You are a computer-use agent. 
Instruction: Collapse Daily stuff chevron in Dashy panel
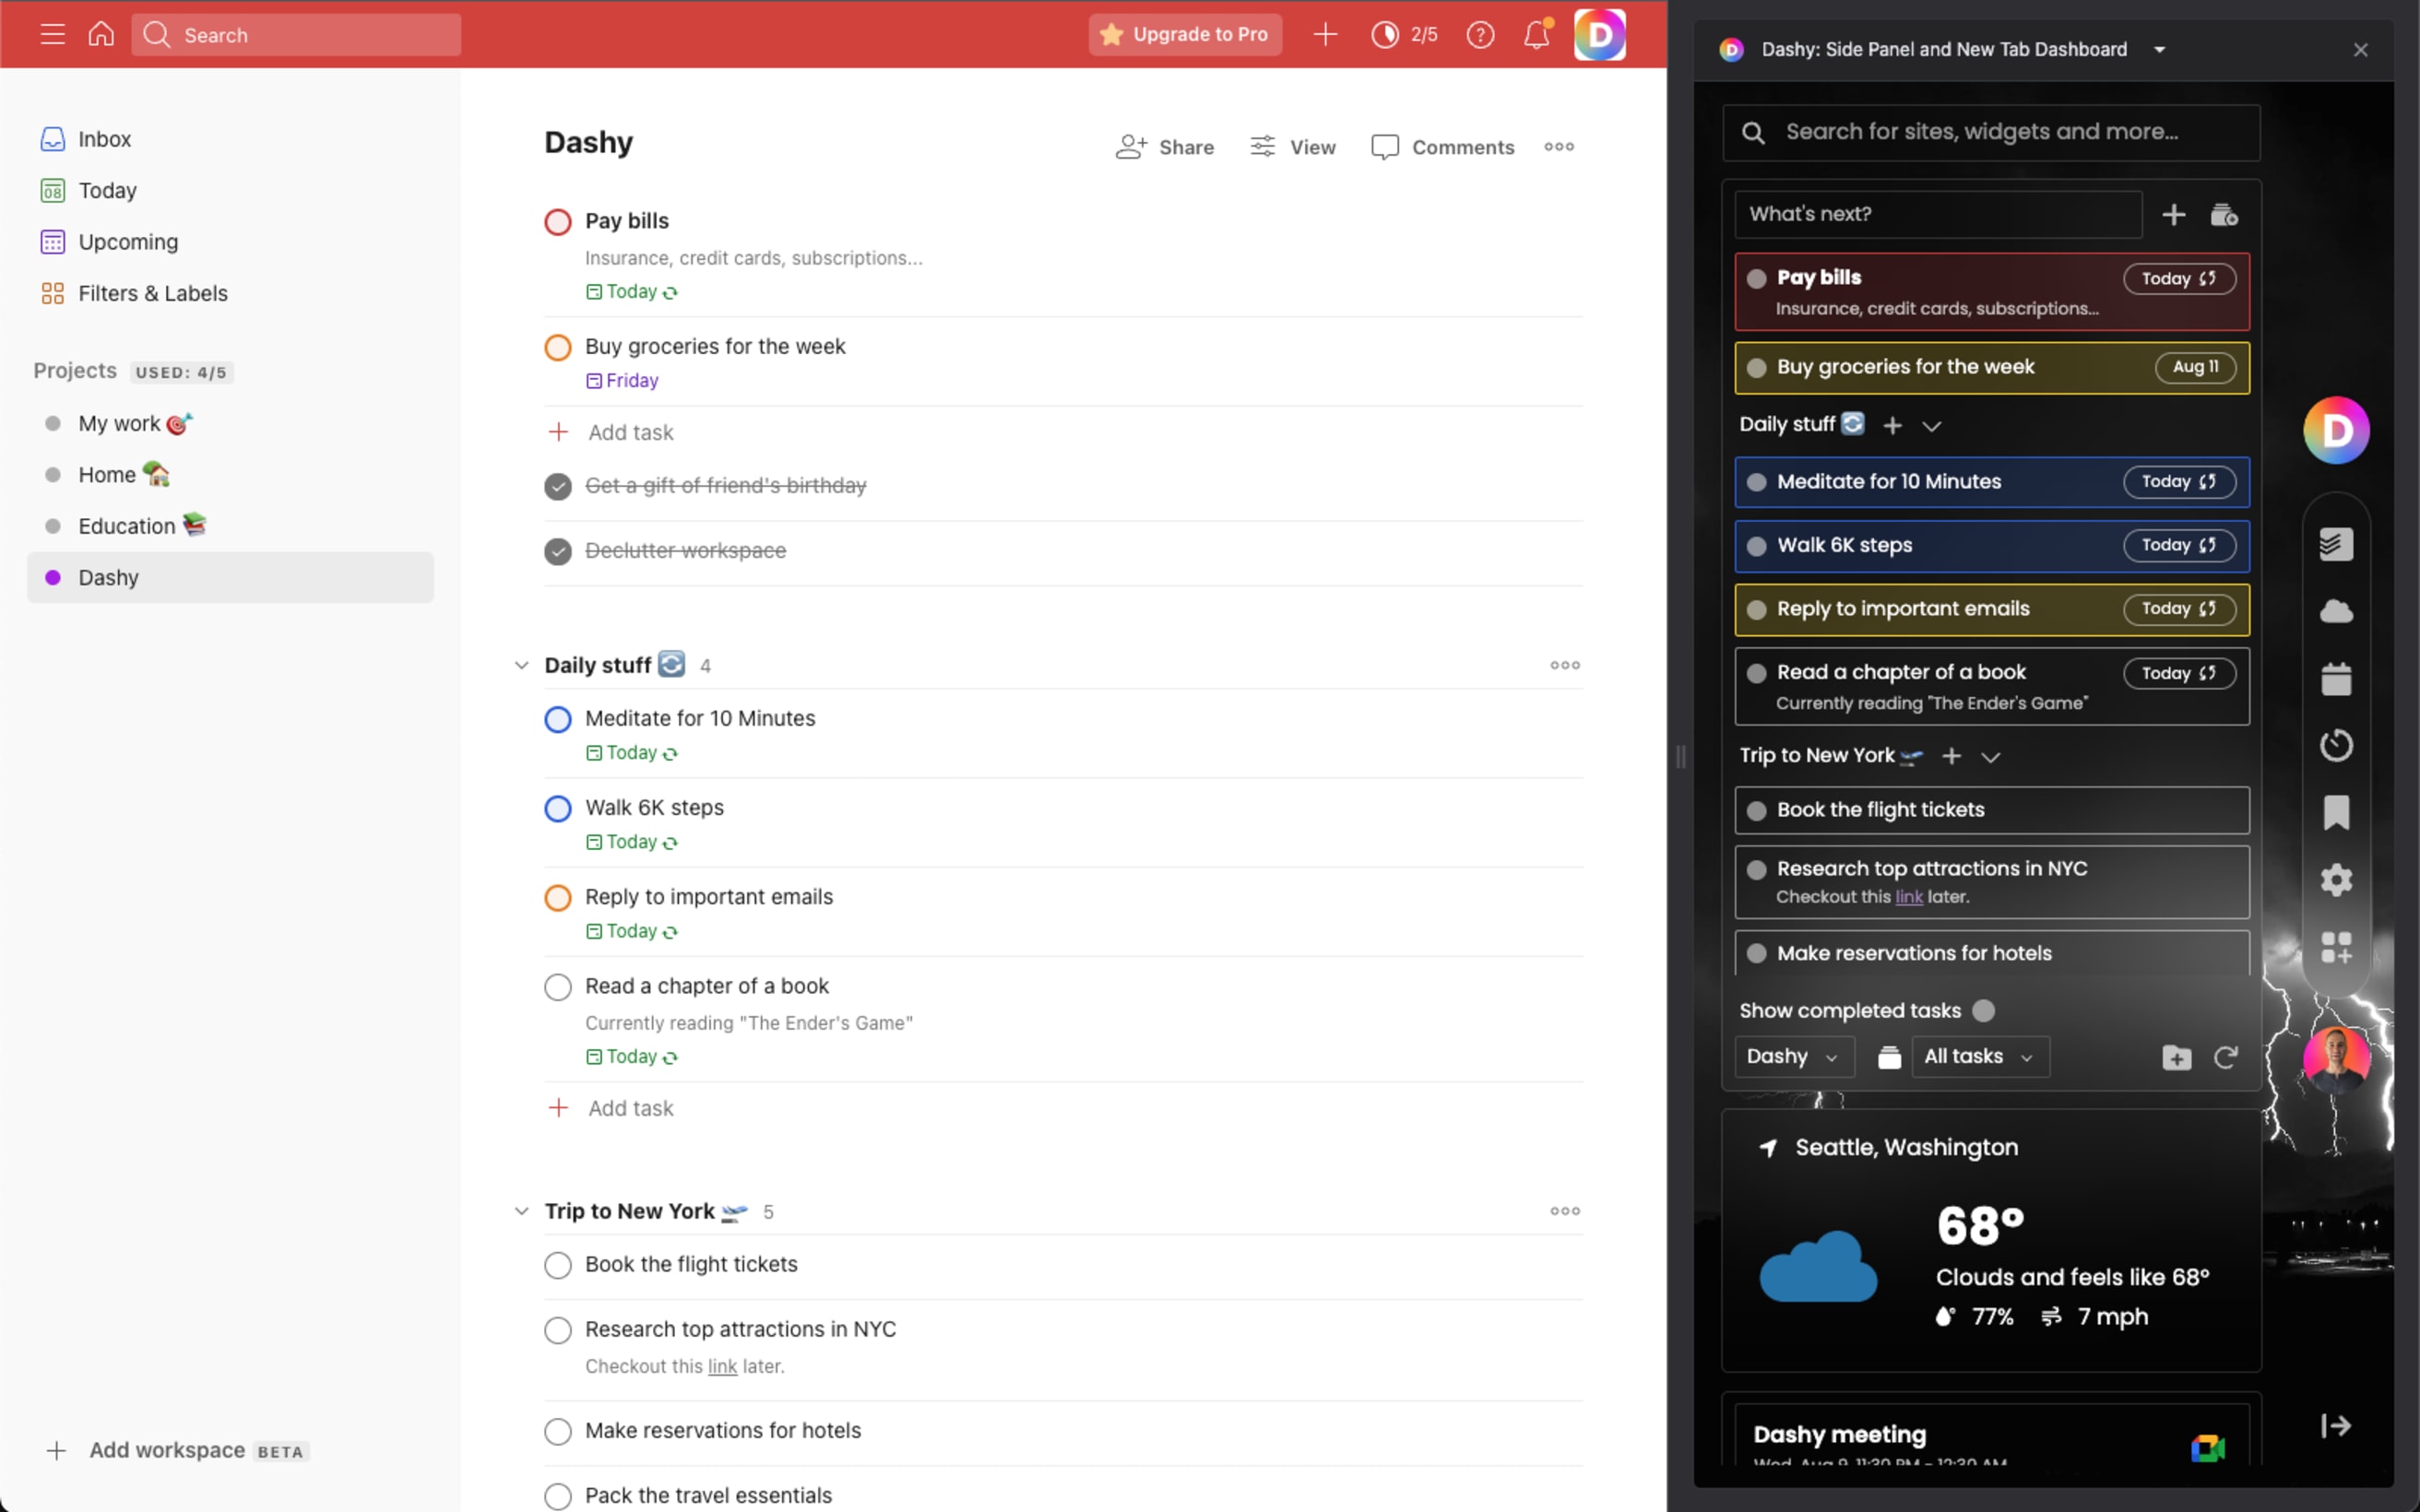coord(1931,426)
